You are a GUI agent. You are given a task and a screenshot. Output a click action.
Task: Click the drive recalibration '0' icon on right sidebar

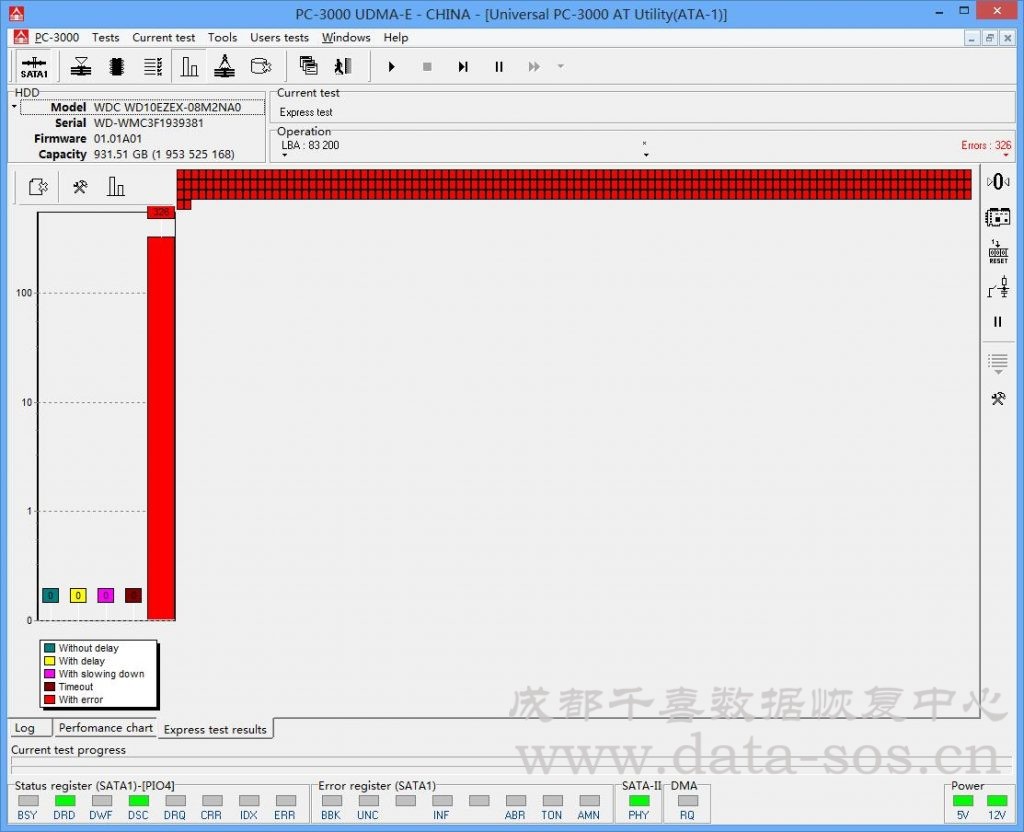[x=997, y=182]
